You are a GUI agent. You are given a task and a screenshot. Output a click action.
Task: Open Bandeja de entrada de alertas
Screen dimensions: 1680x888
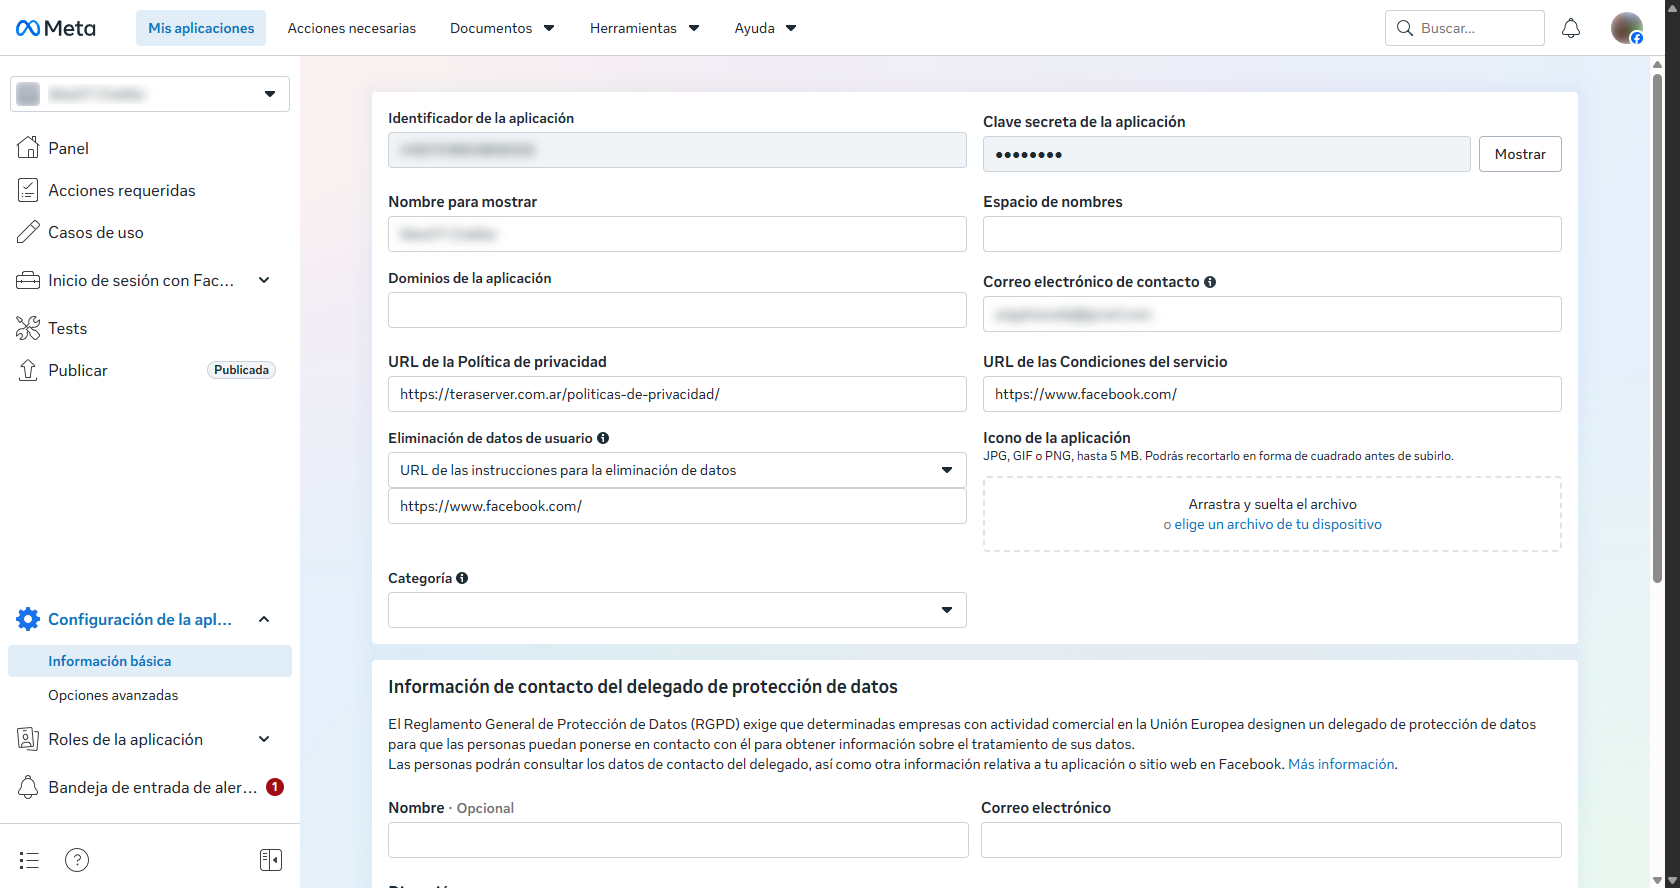pyautogui.click(x=150, y=787)
